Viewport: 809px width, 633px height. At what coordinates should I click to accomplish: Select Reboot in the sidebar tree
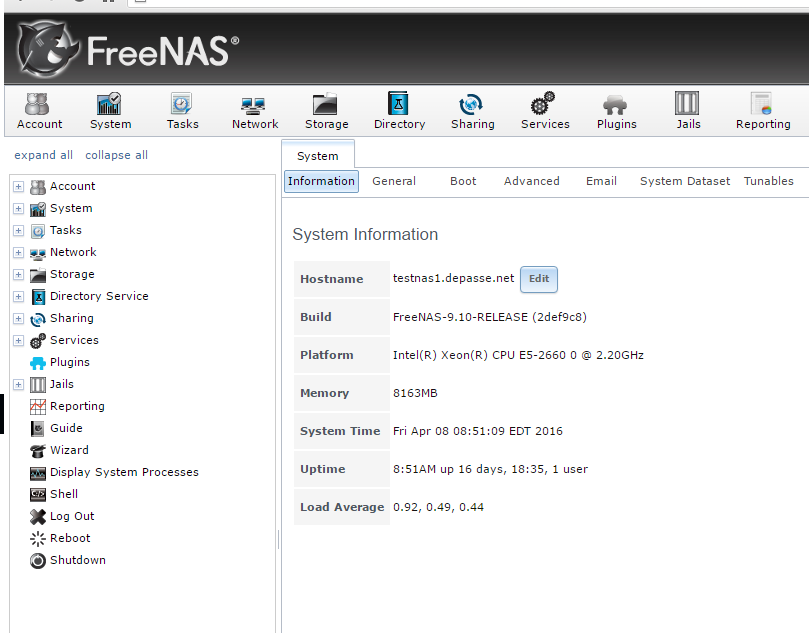(70, 539)
